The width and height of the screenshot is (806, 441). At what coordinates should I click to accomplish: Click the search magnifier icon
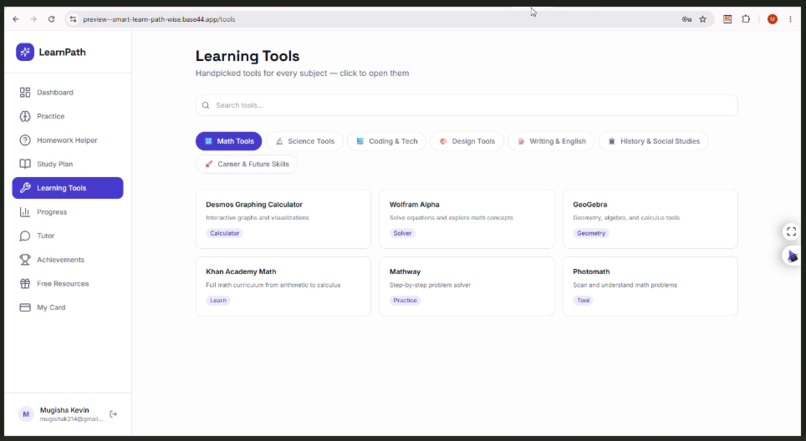[x=206, y=105]
